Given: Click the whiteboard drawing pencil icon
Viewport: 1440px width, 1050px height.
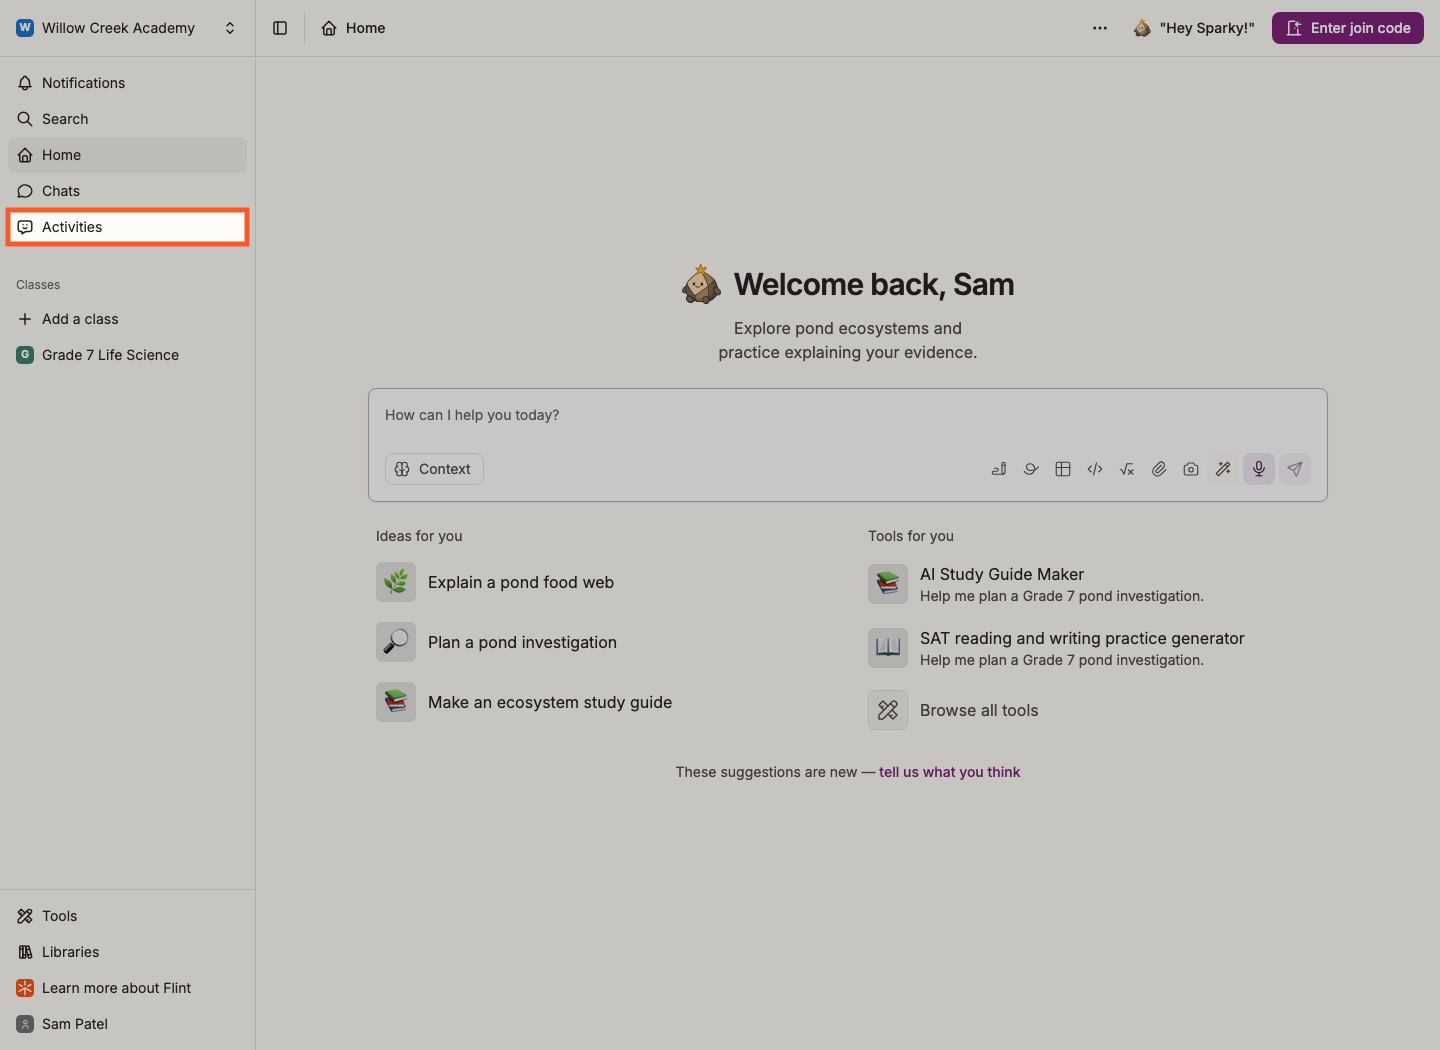Looking at the screenshot, I should click(999, 469).
